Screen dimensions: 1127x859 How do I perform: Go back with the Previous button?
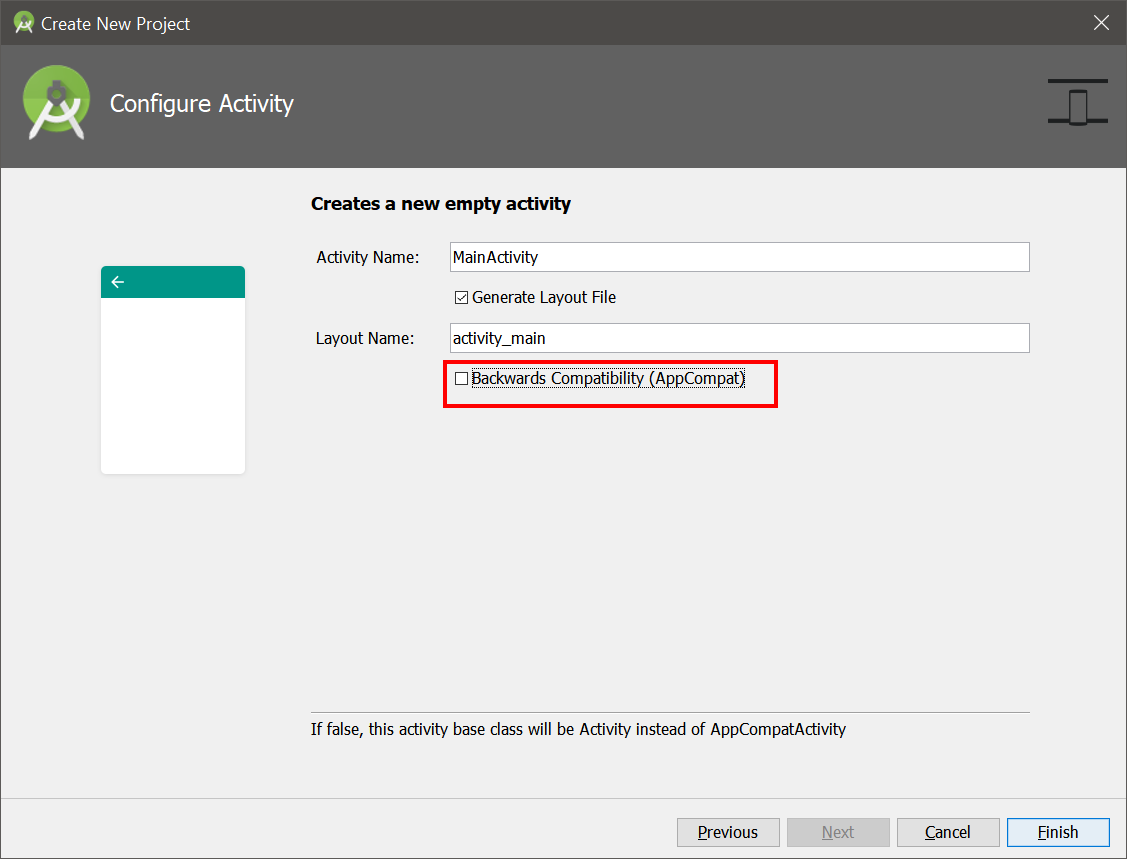(728, 832)
